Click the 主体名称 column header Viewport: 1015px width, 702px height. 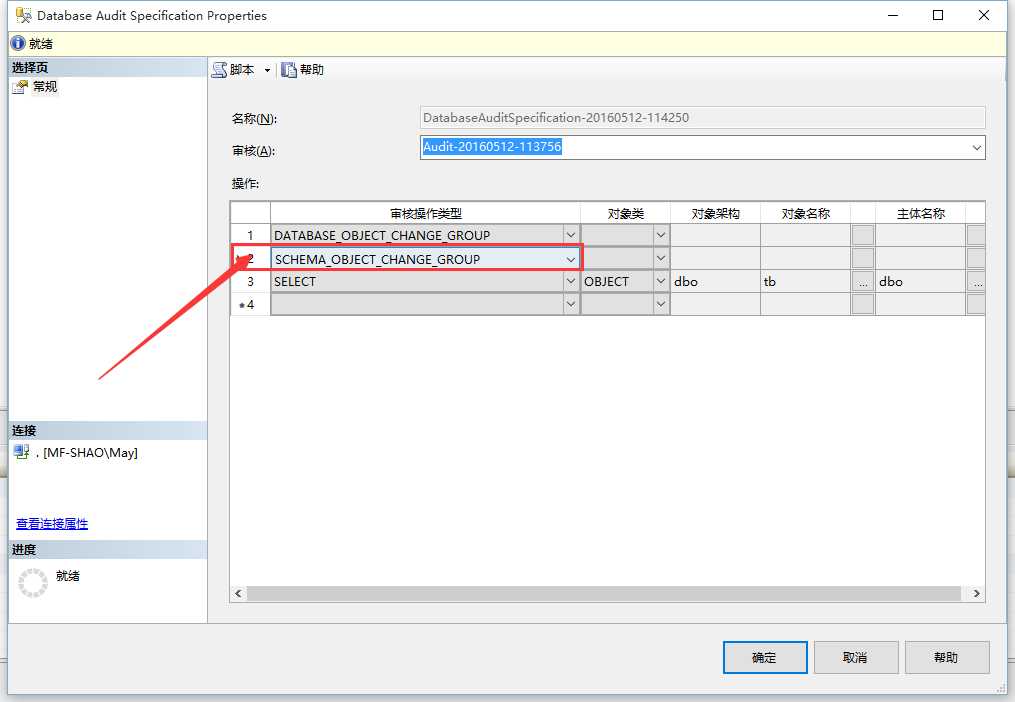pyautogui.click(x=920, y=213)
